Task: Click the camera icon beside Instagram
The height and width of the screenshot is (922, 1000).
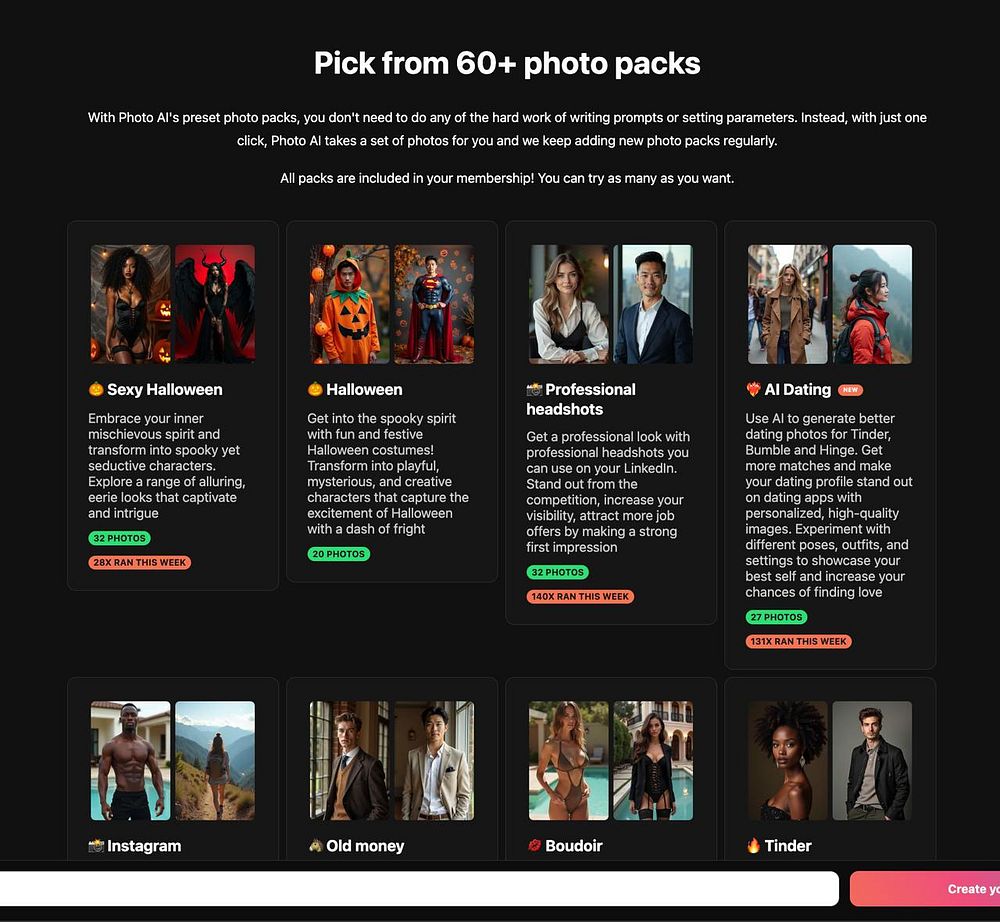Action: coord(96,846)
